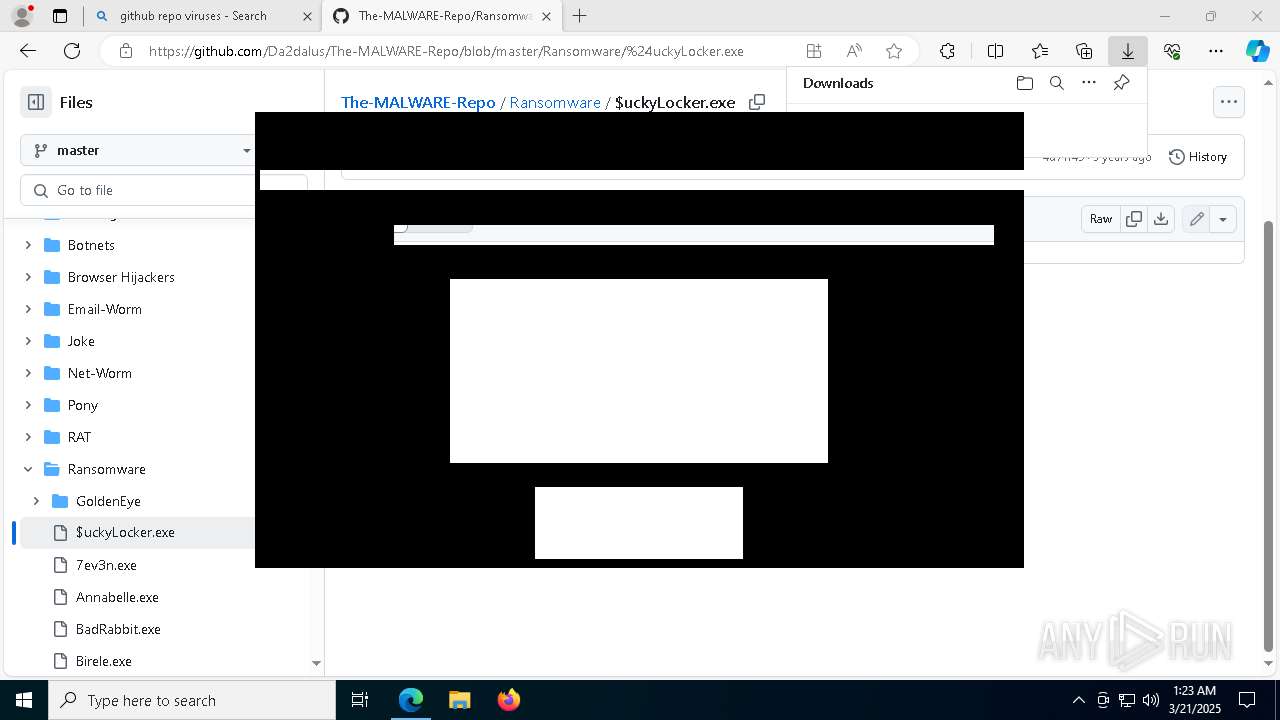Open Copilot sidebar icon
Image resolution: width=1280 pixels, height=720 pixels.
(1258, 51)
